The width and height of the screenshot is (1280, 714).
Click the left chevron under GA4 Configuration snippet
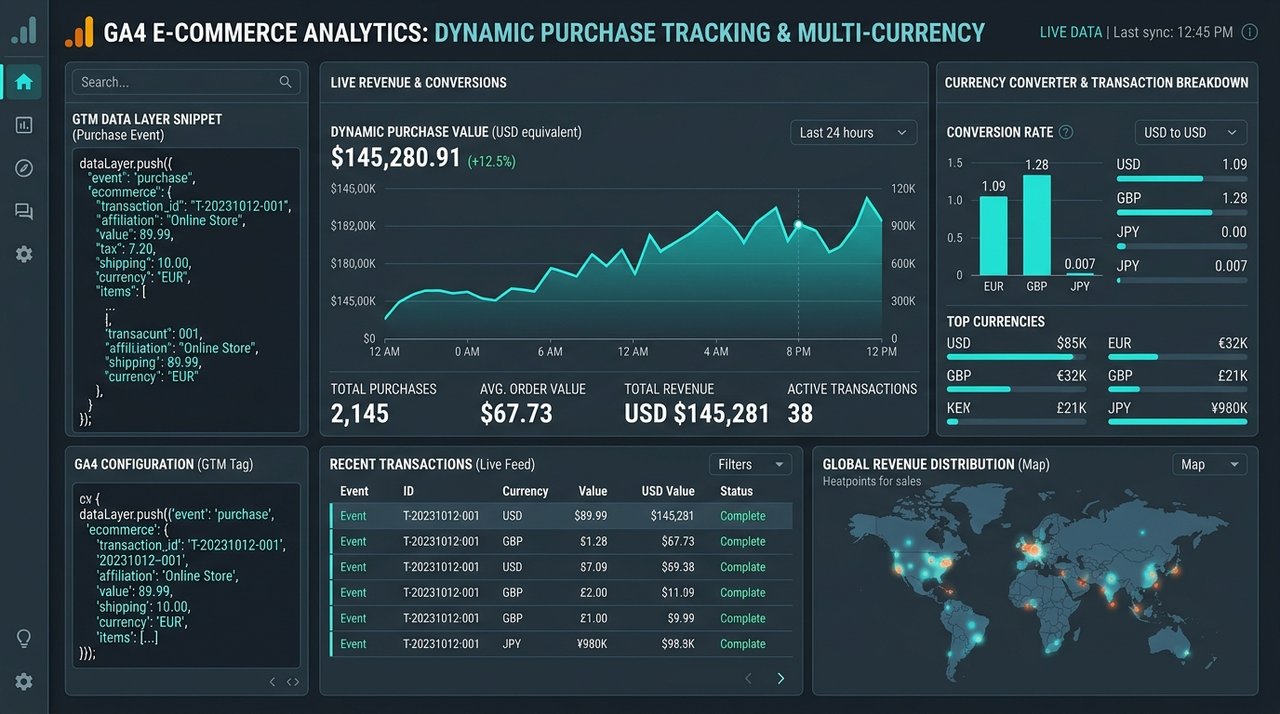click(273, 682)
